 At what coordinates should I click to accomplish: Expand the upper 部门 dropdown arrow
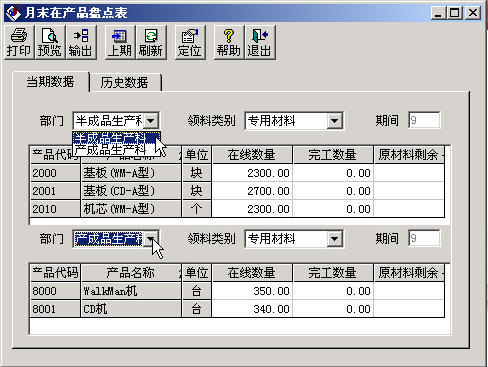[151, 121]
